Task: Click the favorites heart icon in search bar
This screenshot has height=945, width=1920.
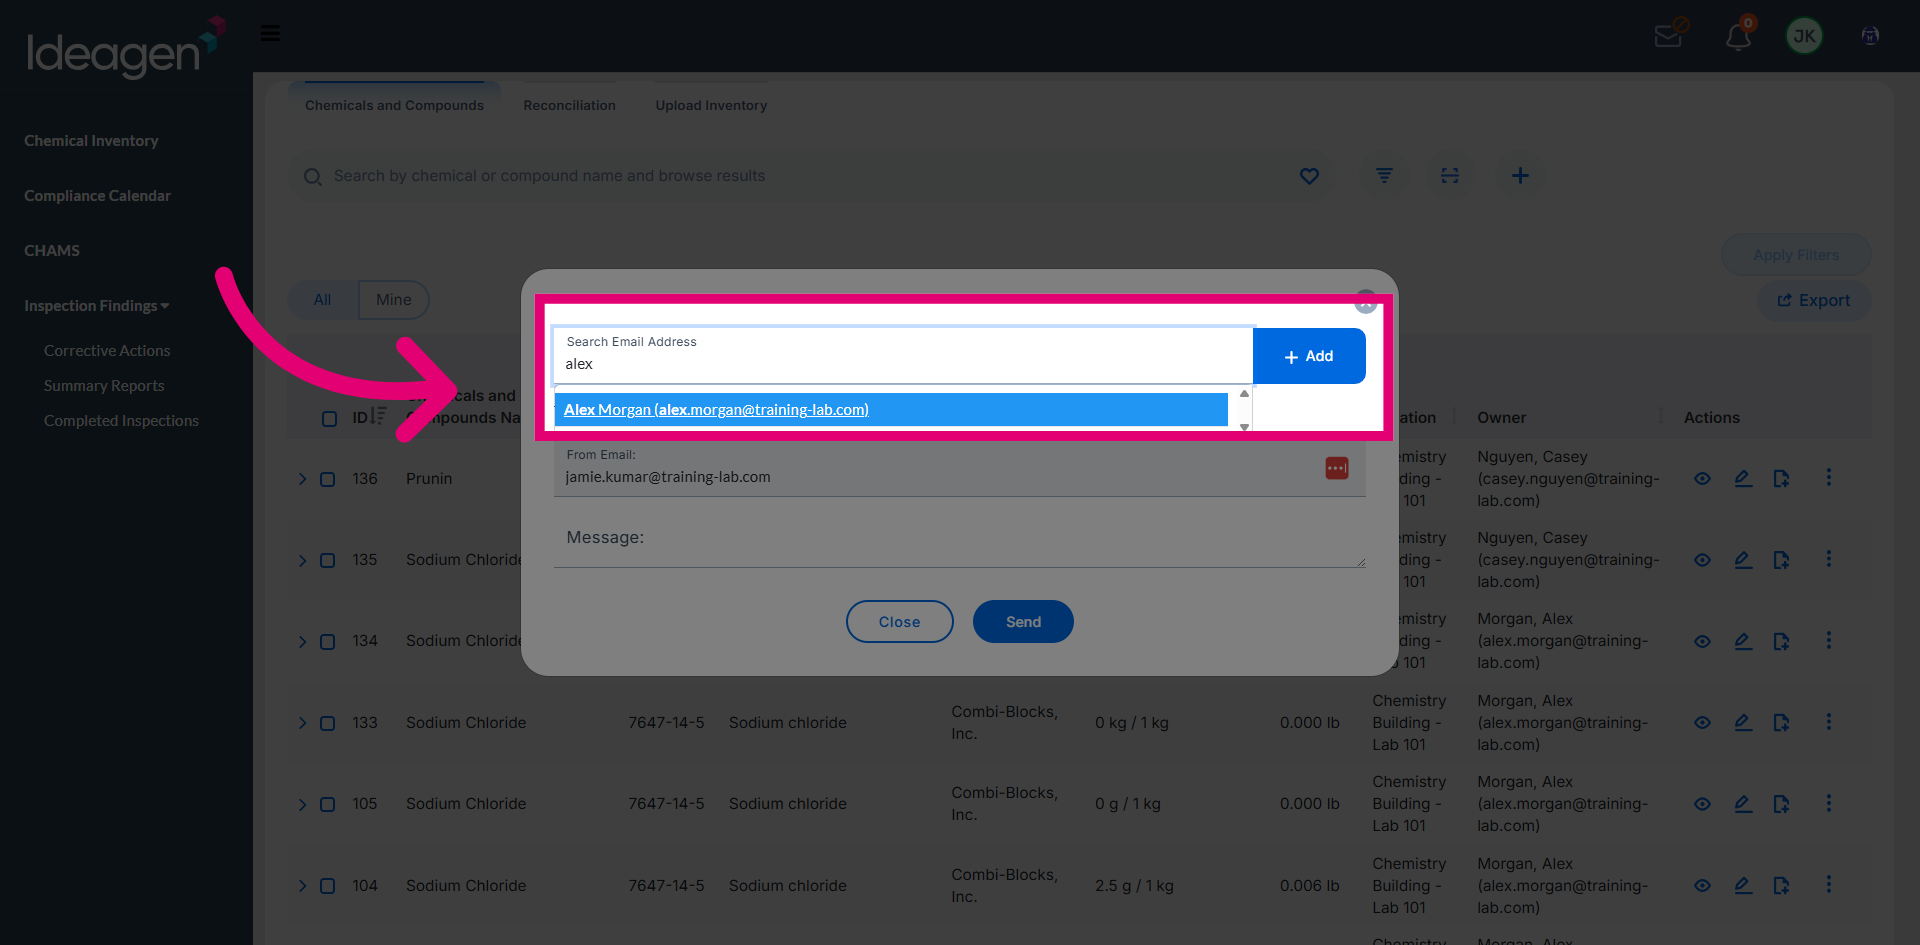Action: point(1309,176)
